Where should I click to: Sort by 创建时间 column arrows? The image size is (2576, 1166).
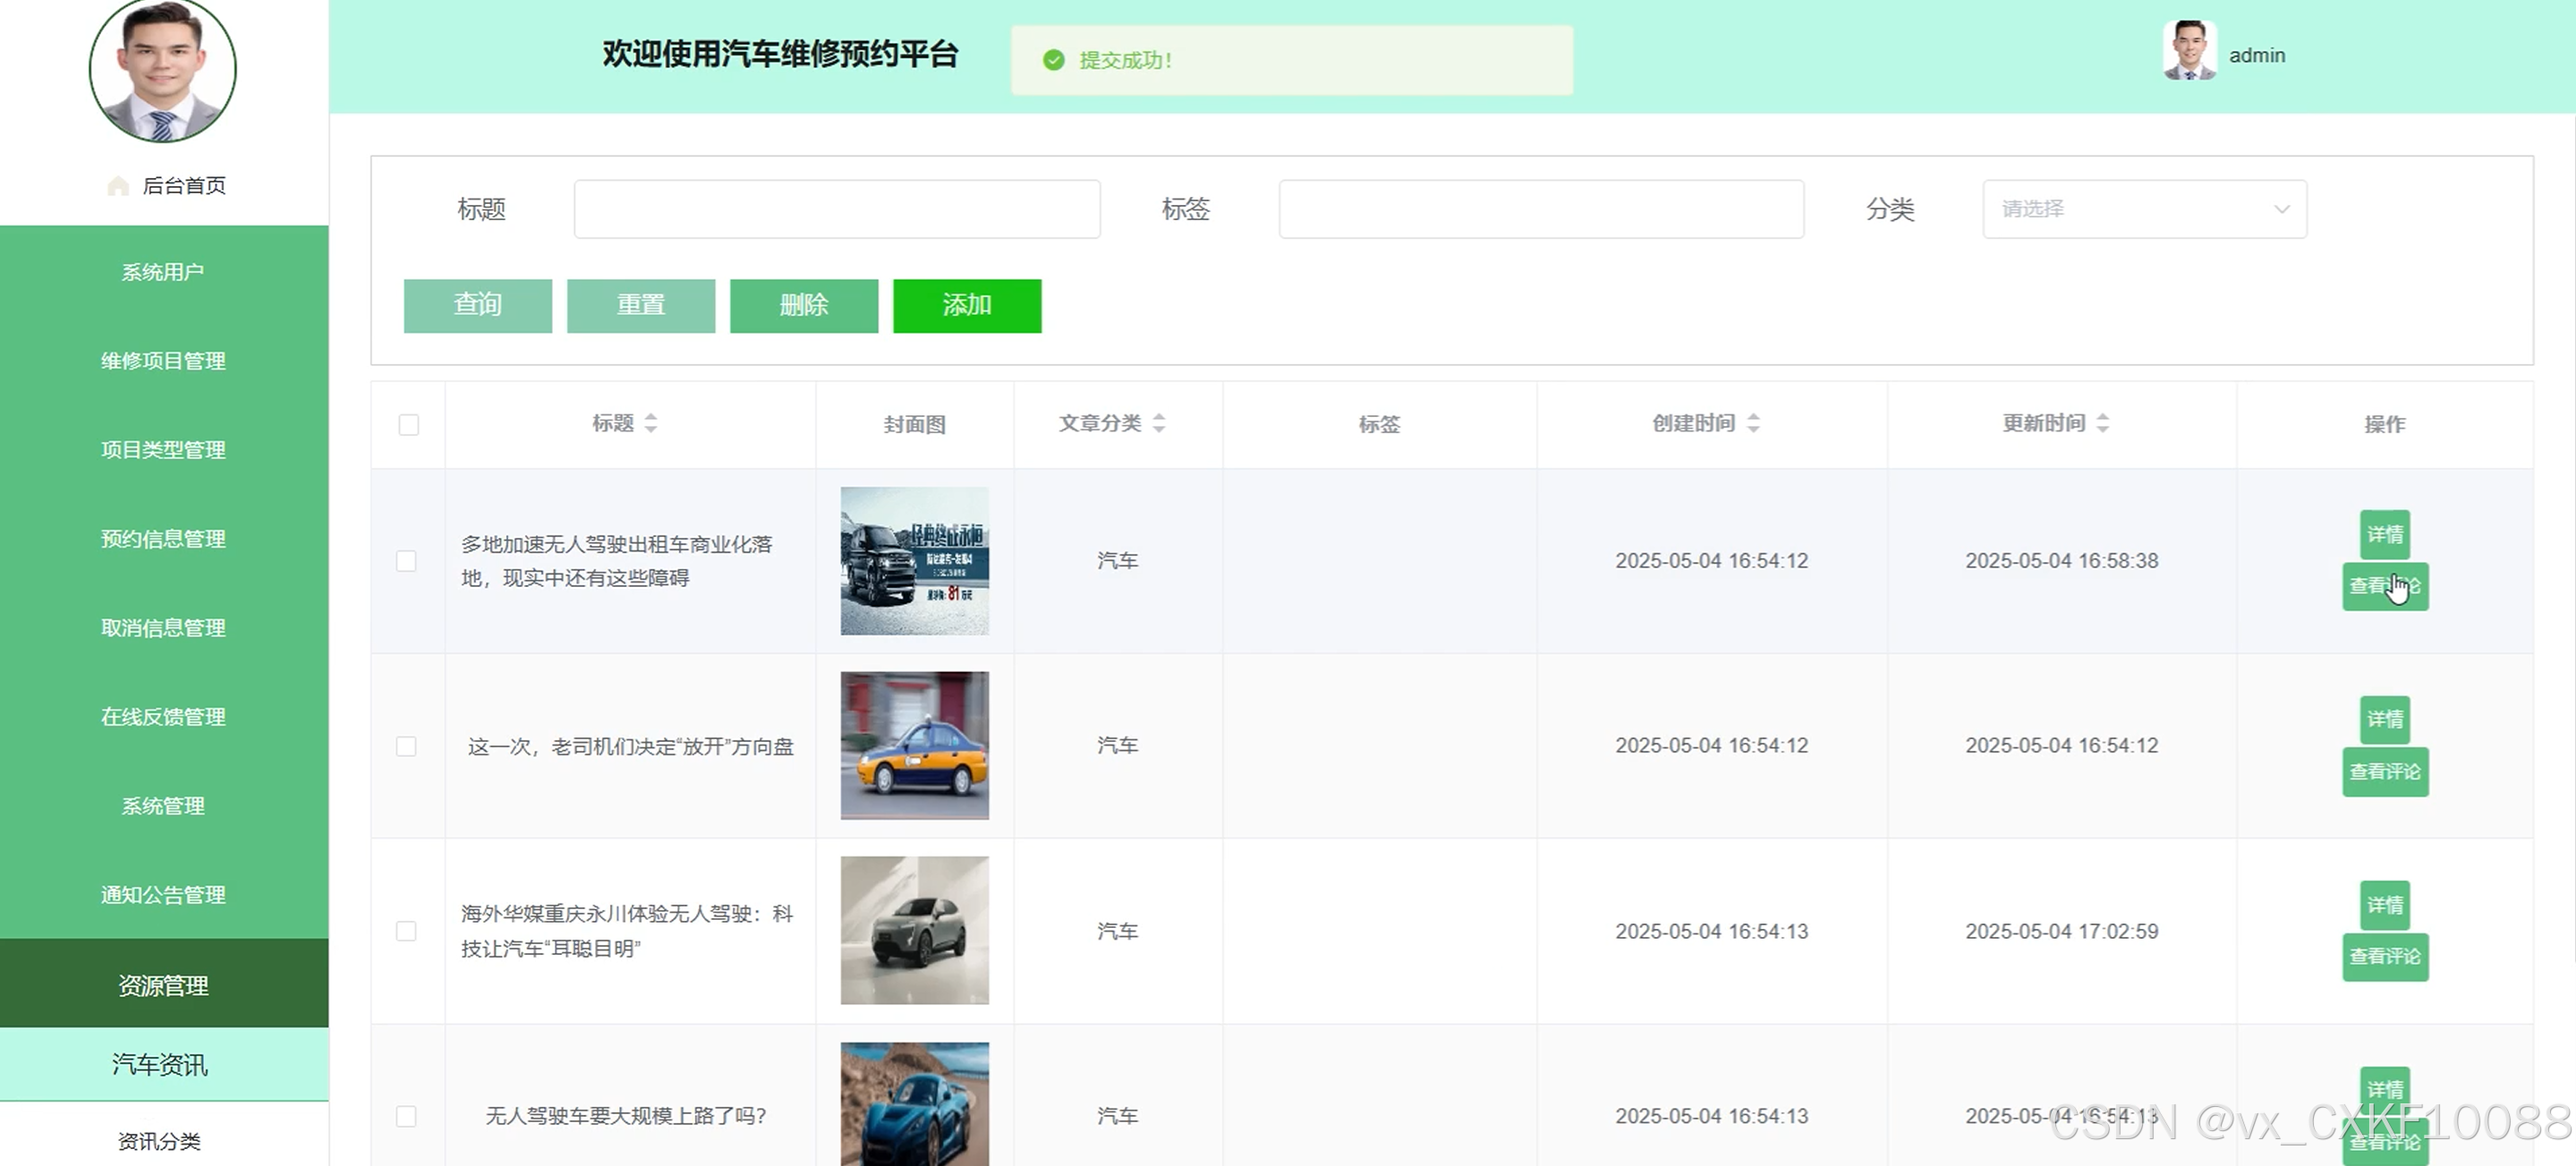(1753, 423)
